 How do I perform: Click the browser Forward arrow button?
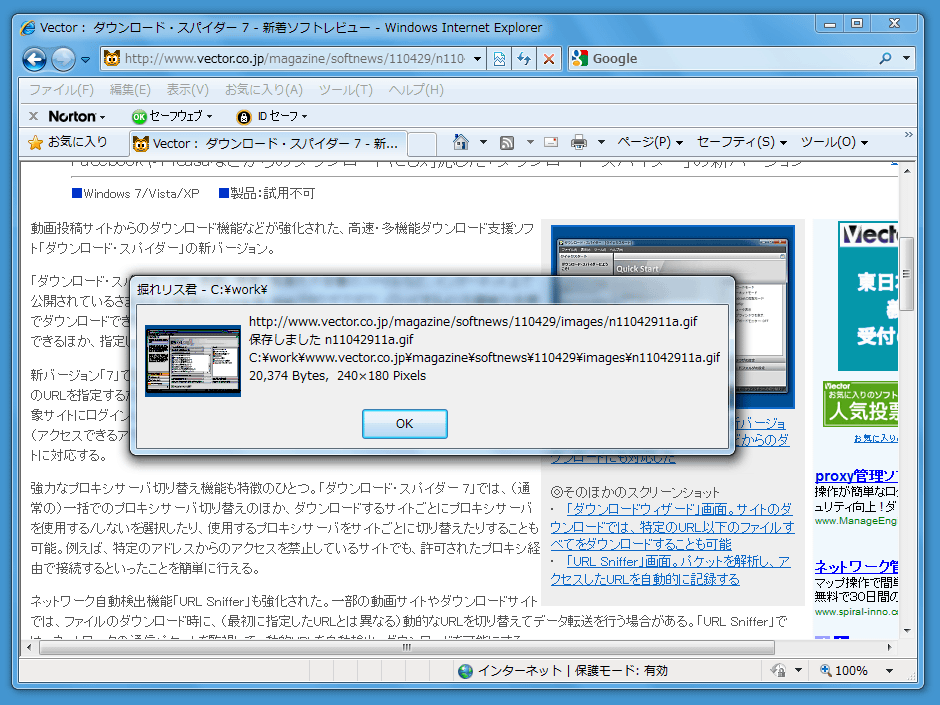coord(64,59)
